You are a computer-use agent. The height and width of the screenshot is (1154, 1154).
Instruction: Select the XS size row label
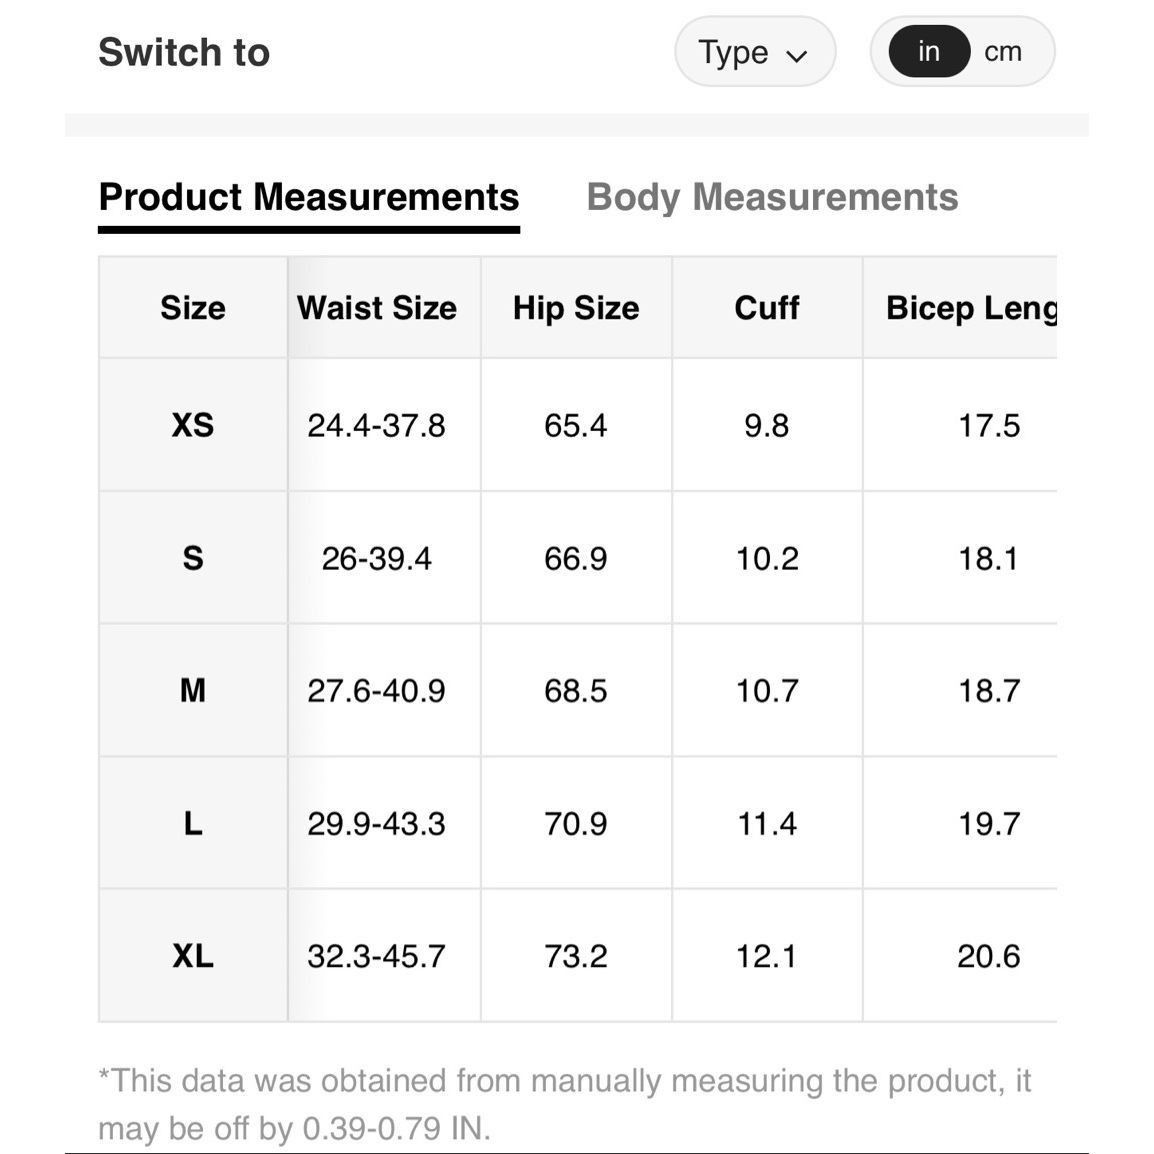[193, 425]
